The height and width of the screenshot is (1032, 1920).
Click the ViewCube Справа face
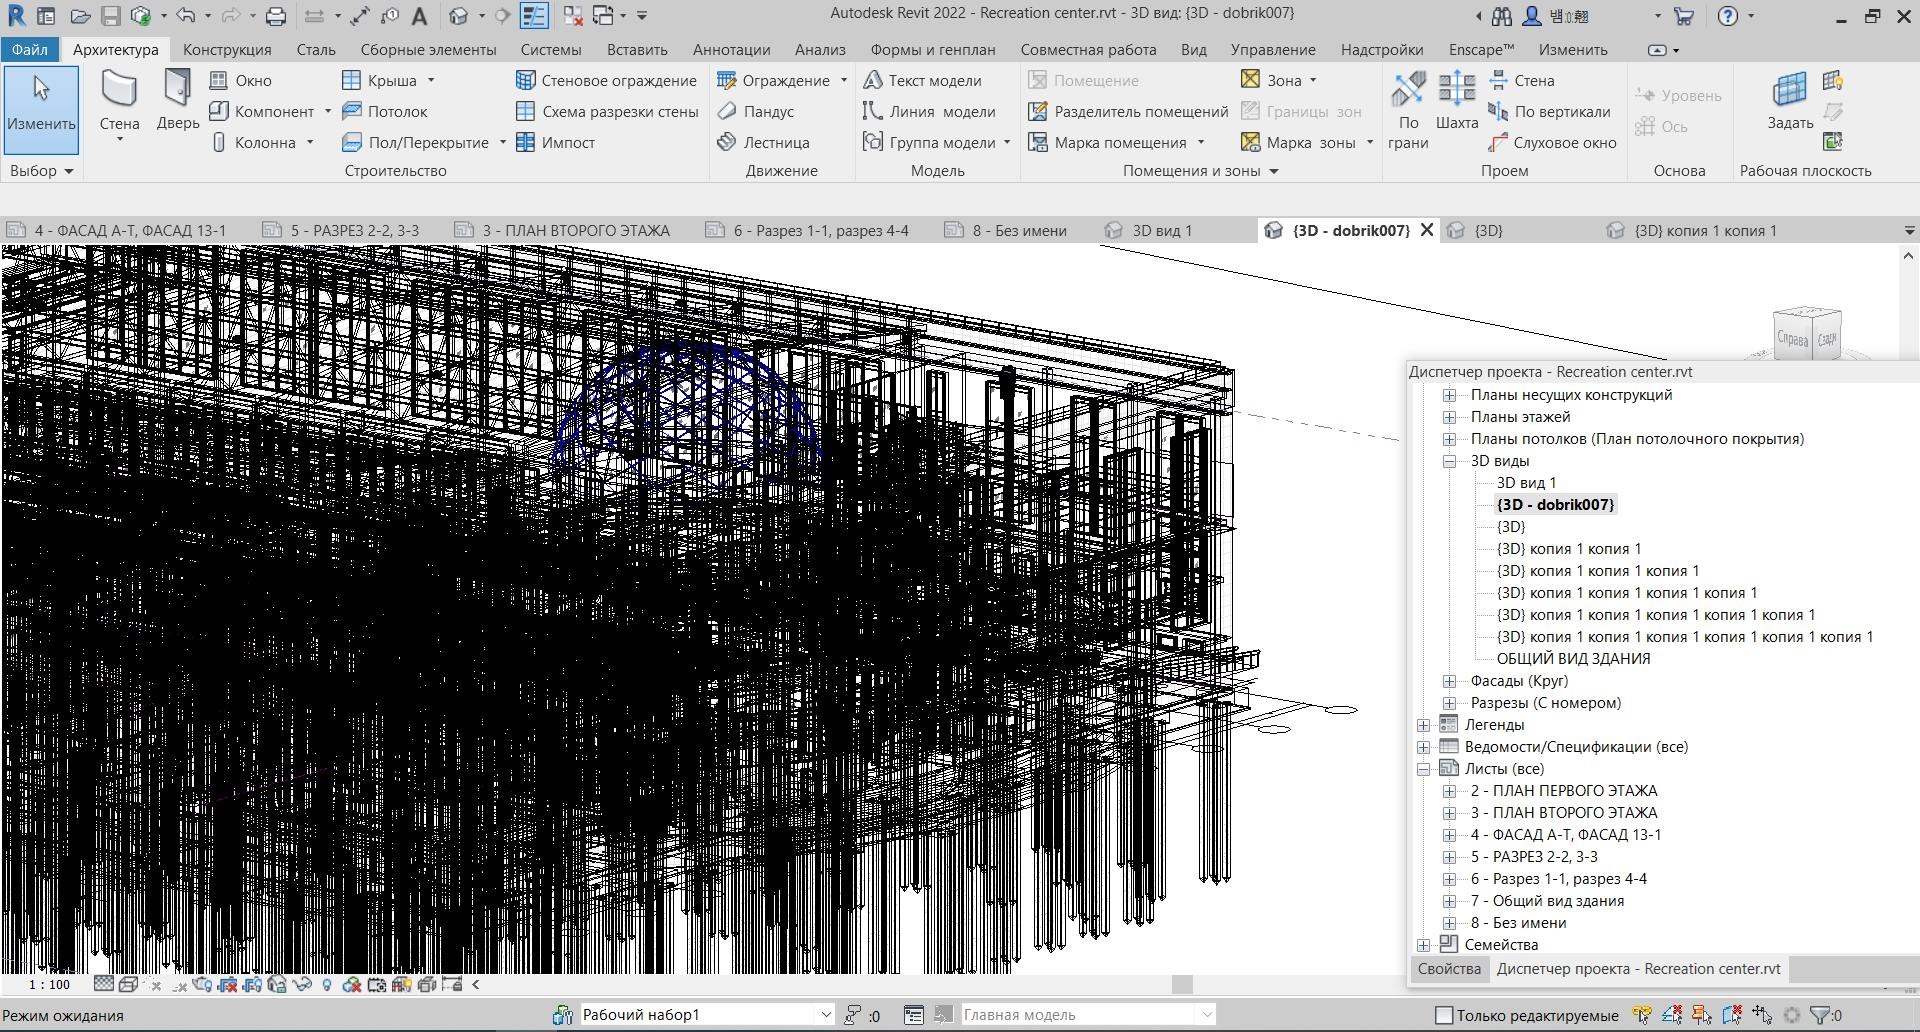1792,339
